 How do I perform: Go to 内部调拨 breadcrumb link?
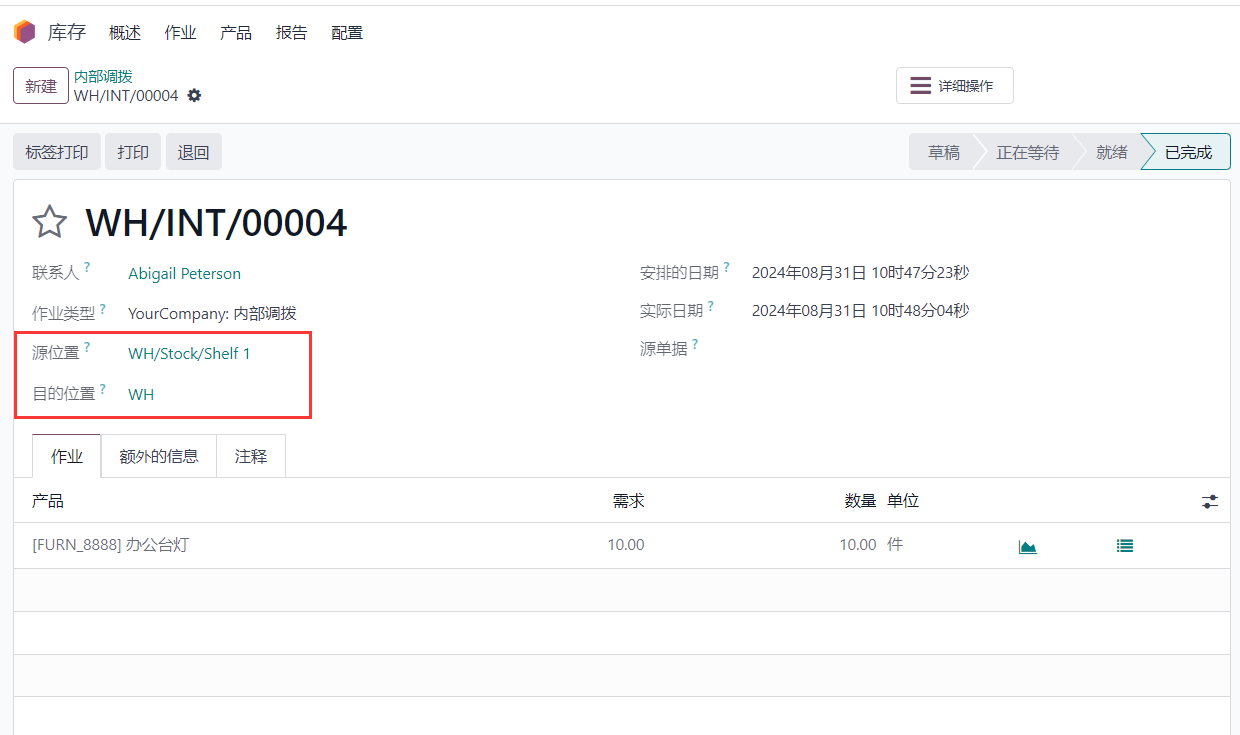pos(103,77)
